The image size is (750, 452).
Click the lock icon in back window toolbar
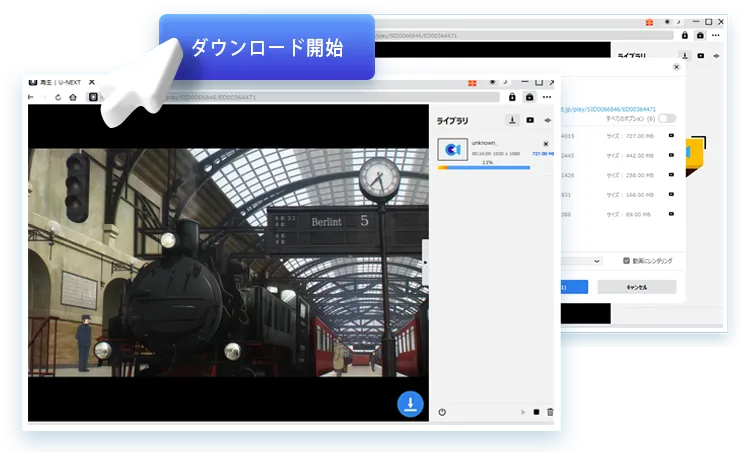(684, 35)
